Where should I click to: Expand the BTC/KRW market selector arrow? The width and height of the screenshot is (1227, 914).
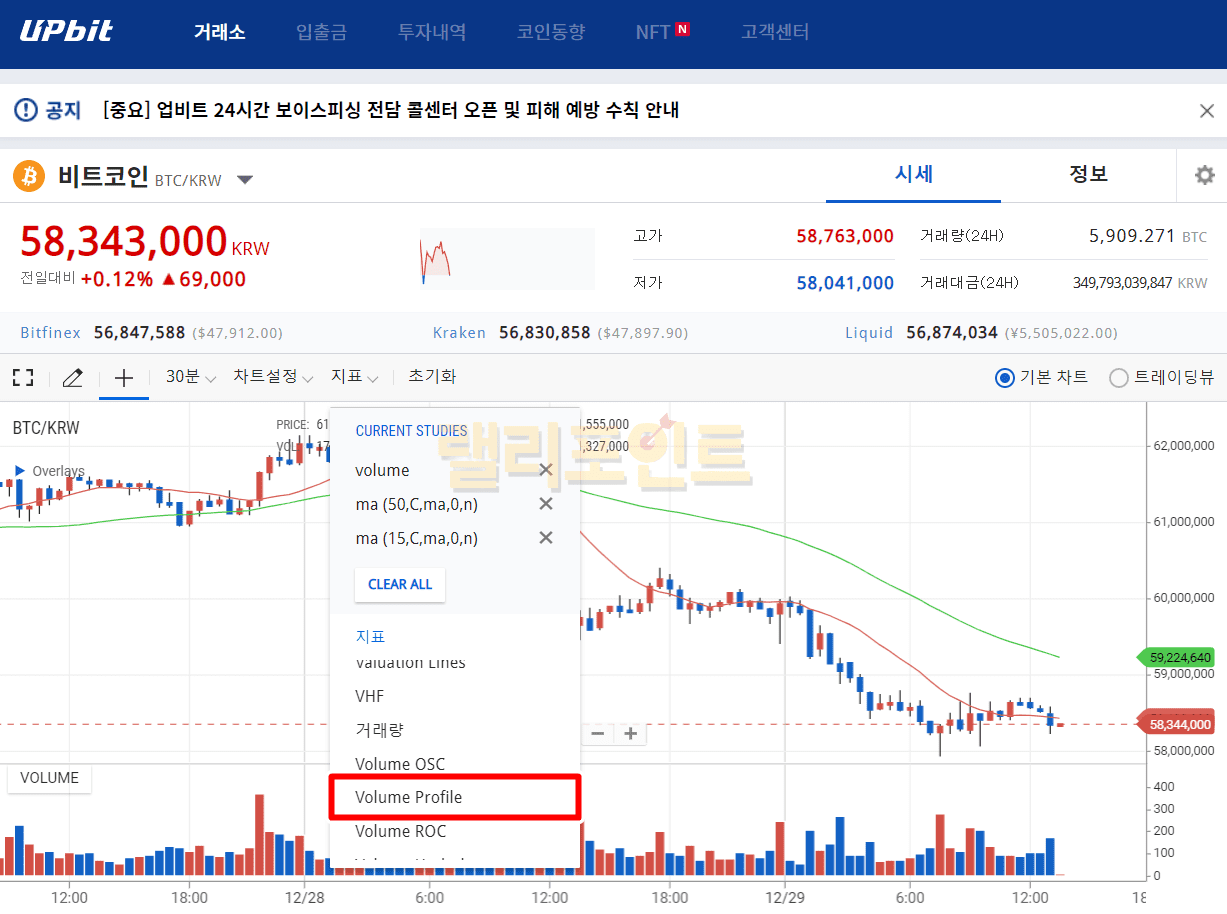[x=245, y=180]
